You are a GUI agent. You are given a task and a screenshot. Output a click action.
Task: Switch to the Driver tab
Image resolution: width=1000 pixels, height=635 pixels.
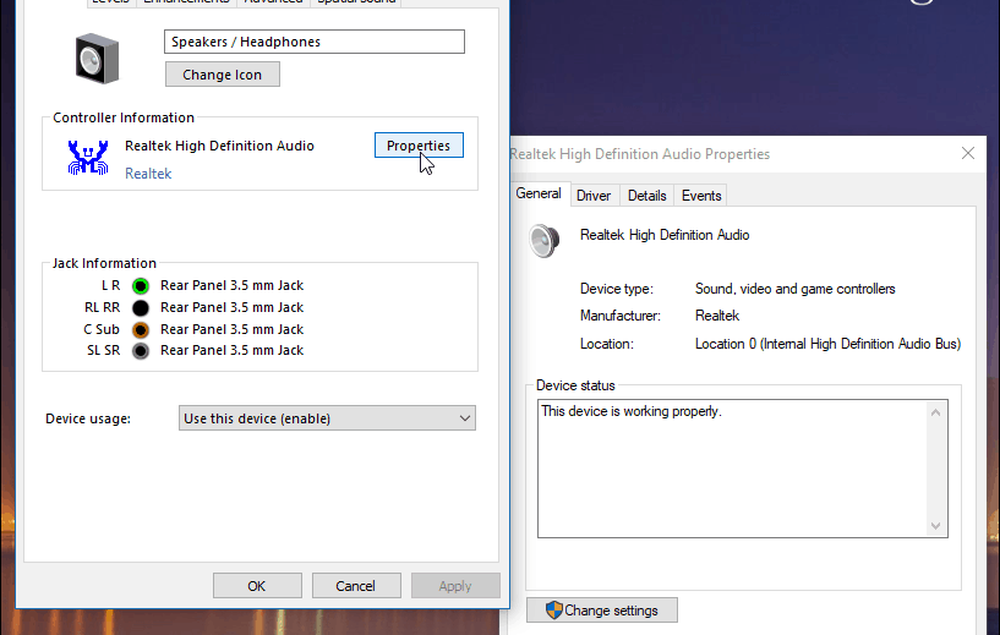594,195
